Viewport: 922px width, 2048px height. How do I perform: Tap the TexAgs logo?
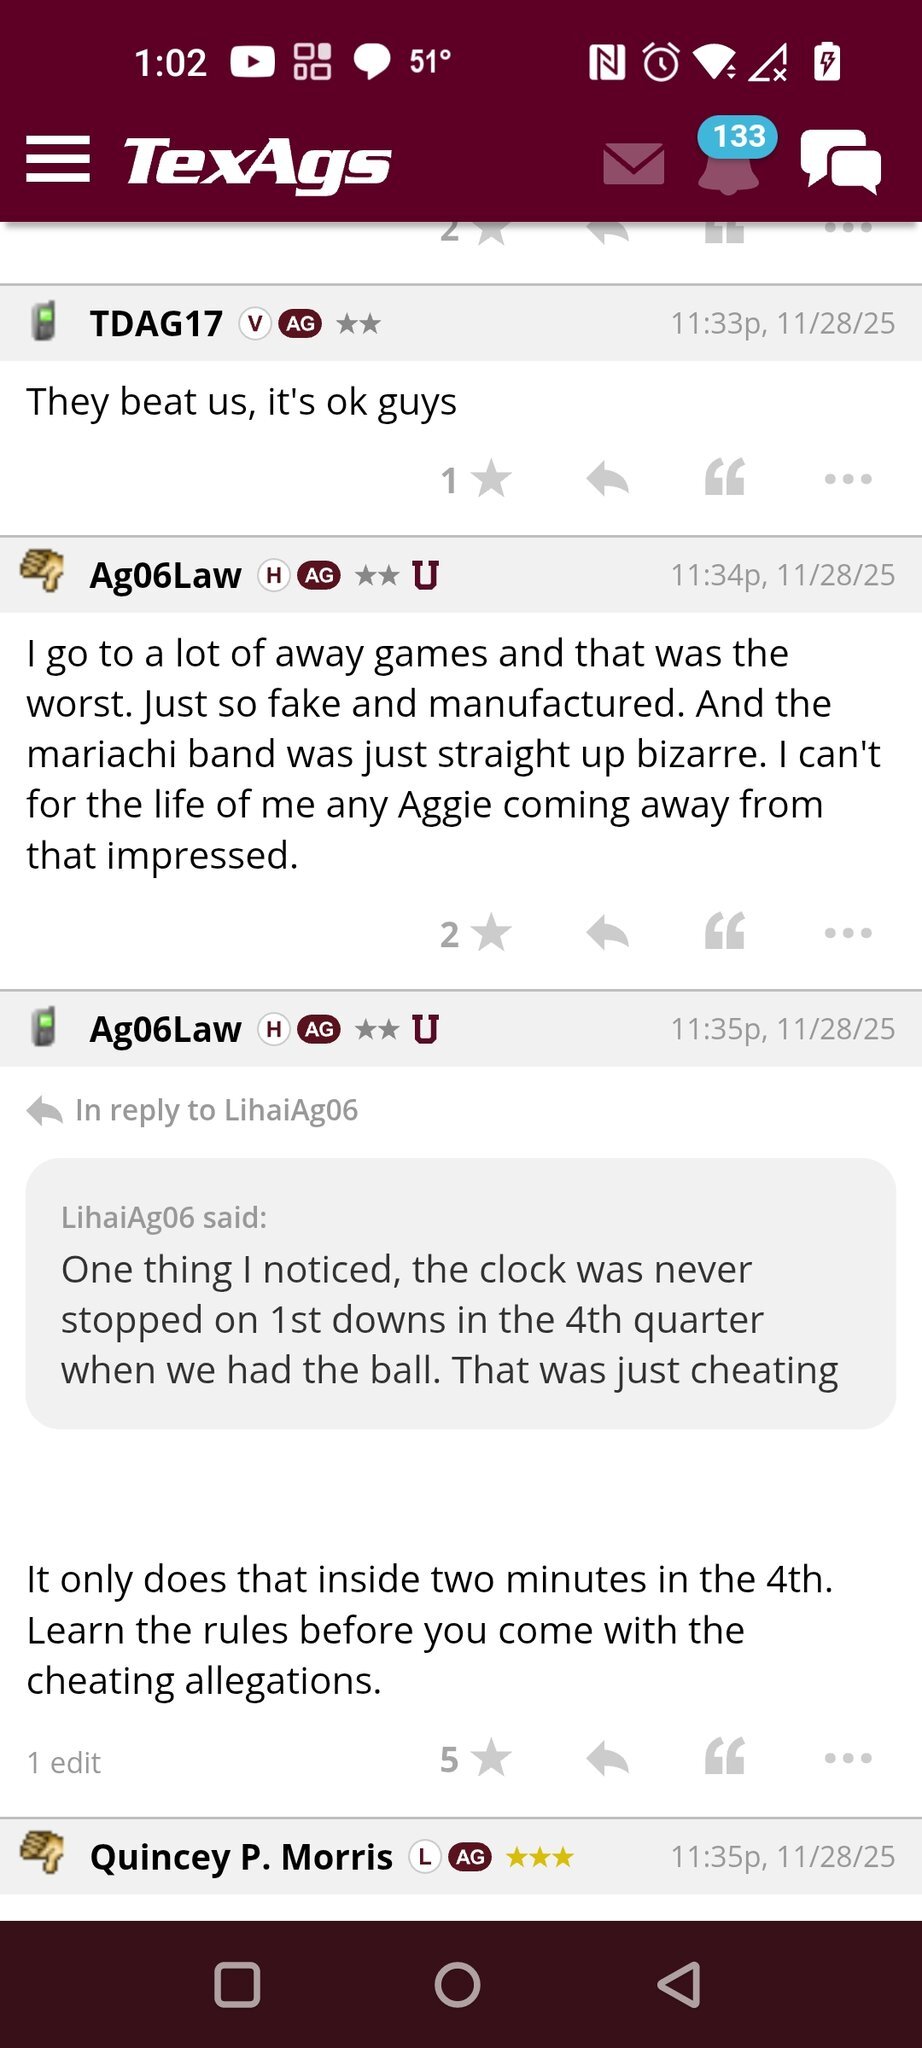[x=257, y=162]
